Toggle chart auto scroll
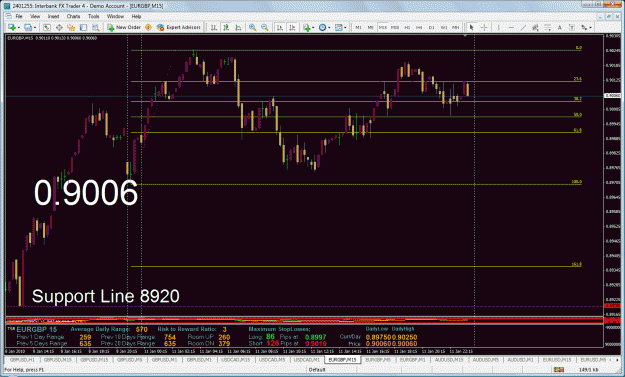This screenshot has height=377, width=625. (x=280, y=27)
